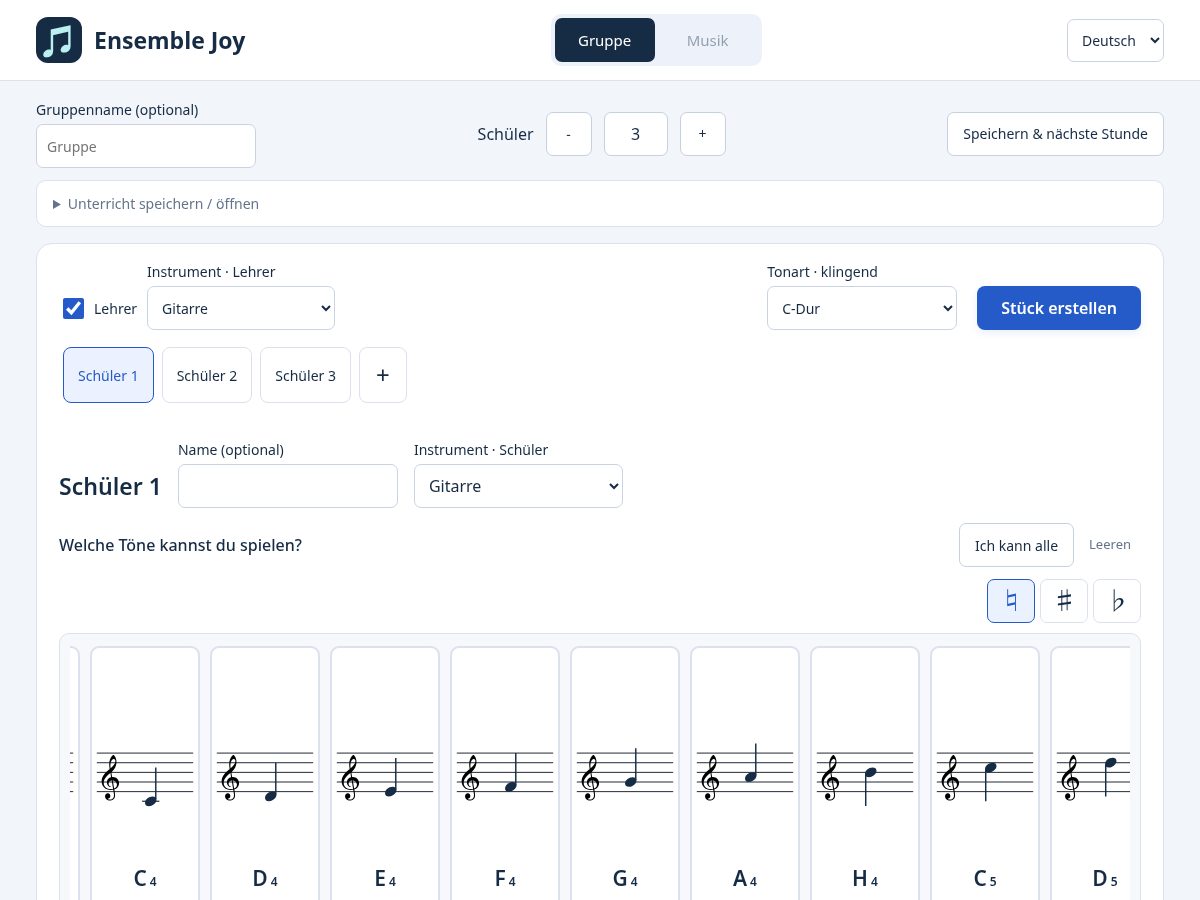Increase student count with plus stepper
The width and height of the screenshot is (1200, 900).
[x=703, y=134]
